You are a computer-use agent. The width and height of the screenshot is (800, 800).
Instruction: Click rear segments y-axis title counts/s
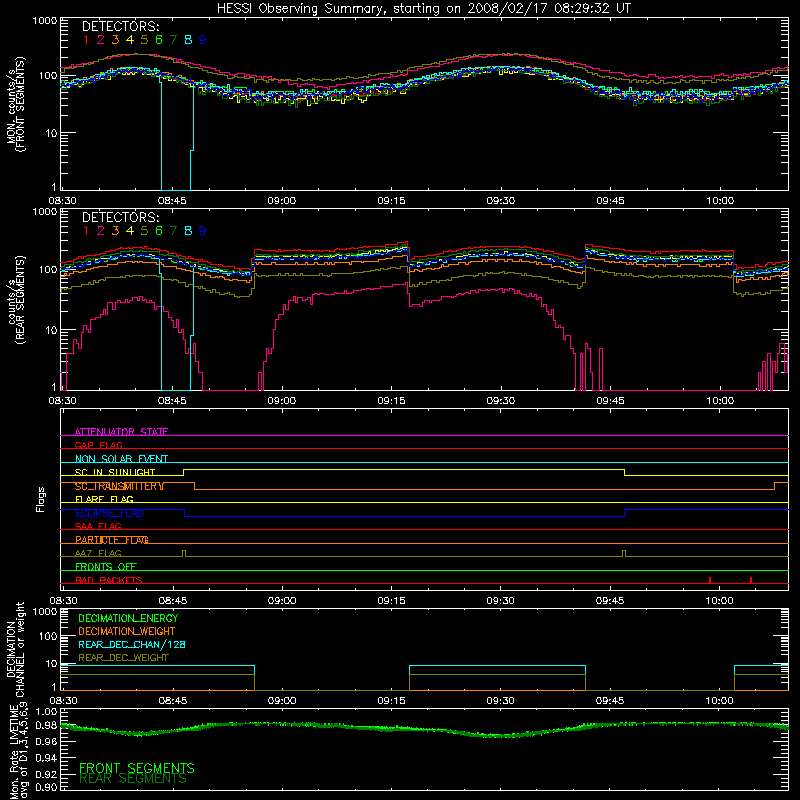(x=11, y=301)
